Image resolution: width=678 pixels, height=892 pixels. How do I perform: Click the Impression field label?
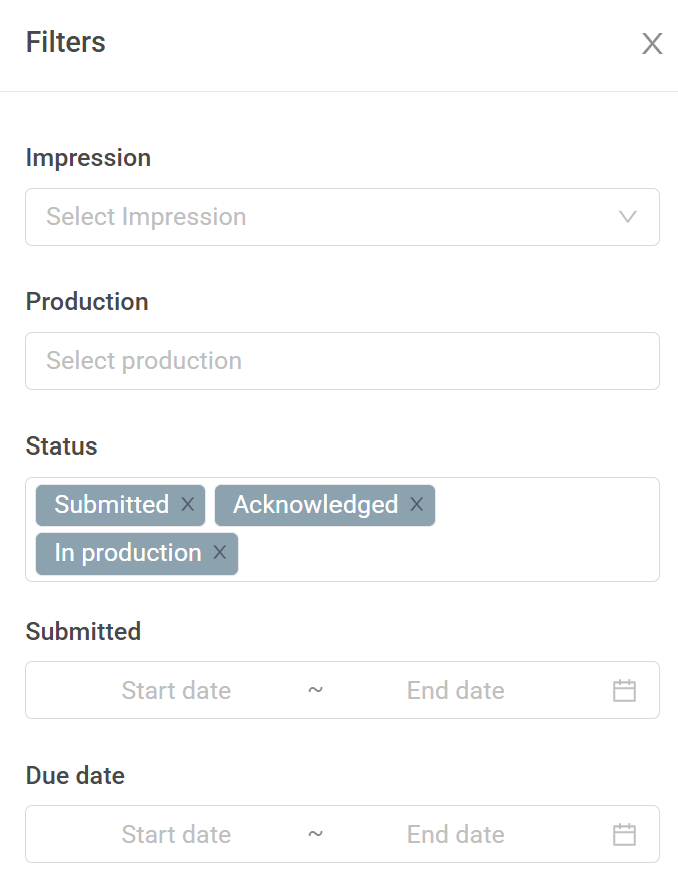pyautogui.click(x=88, y=158)
